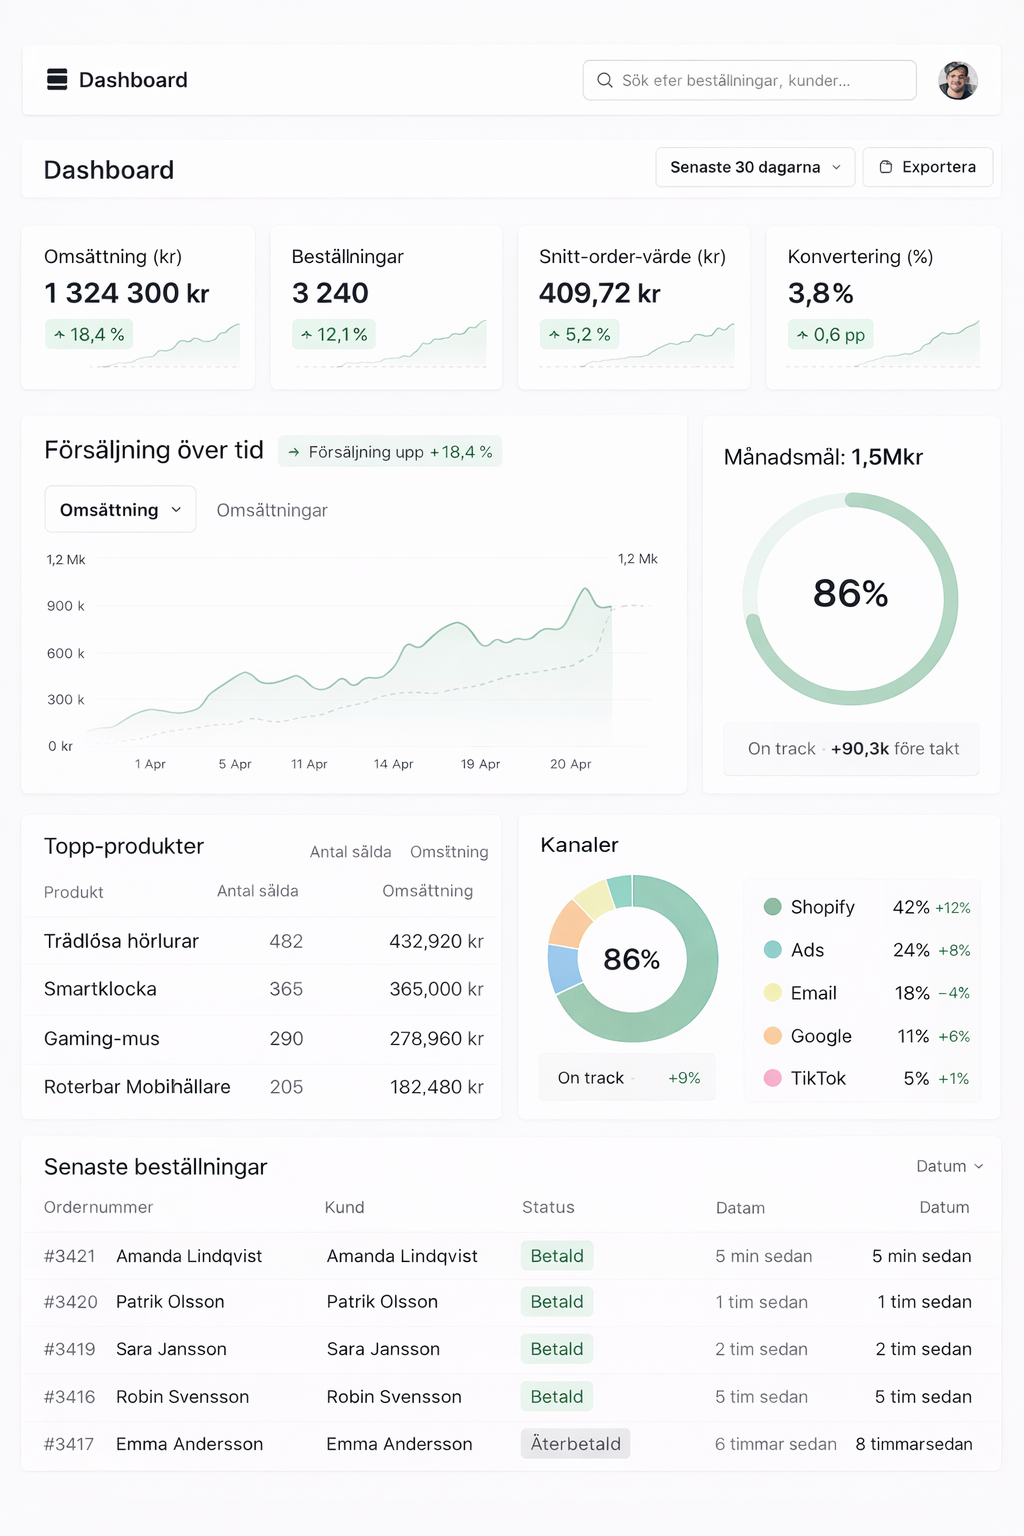Click the up-arrow icon in 12,1% badge

pos(307,335)
